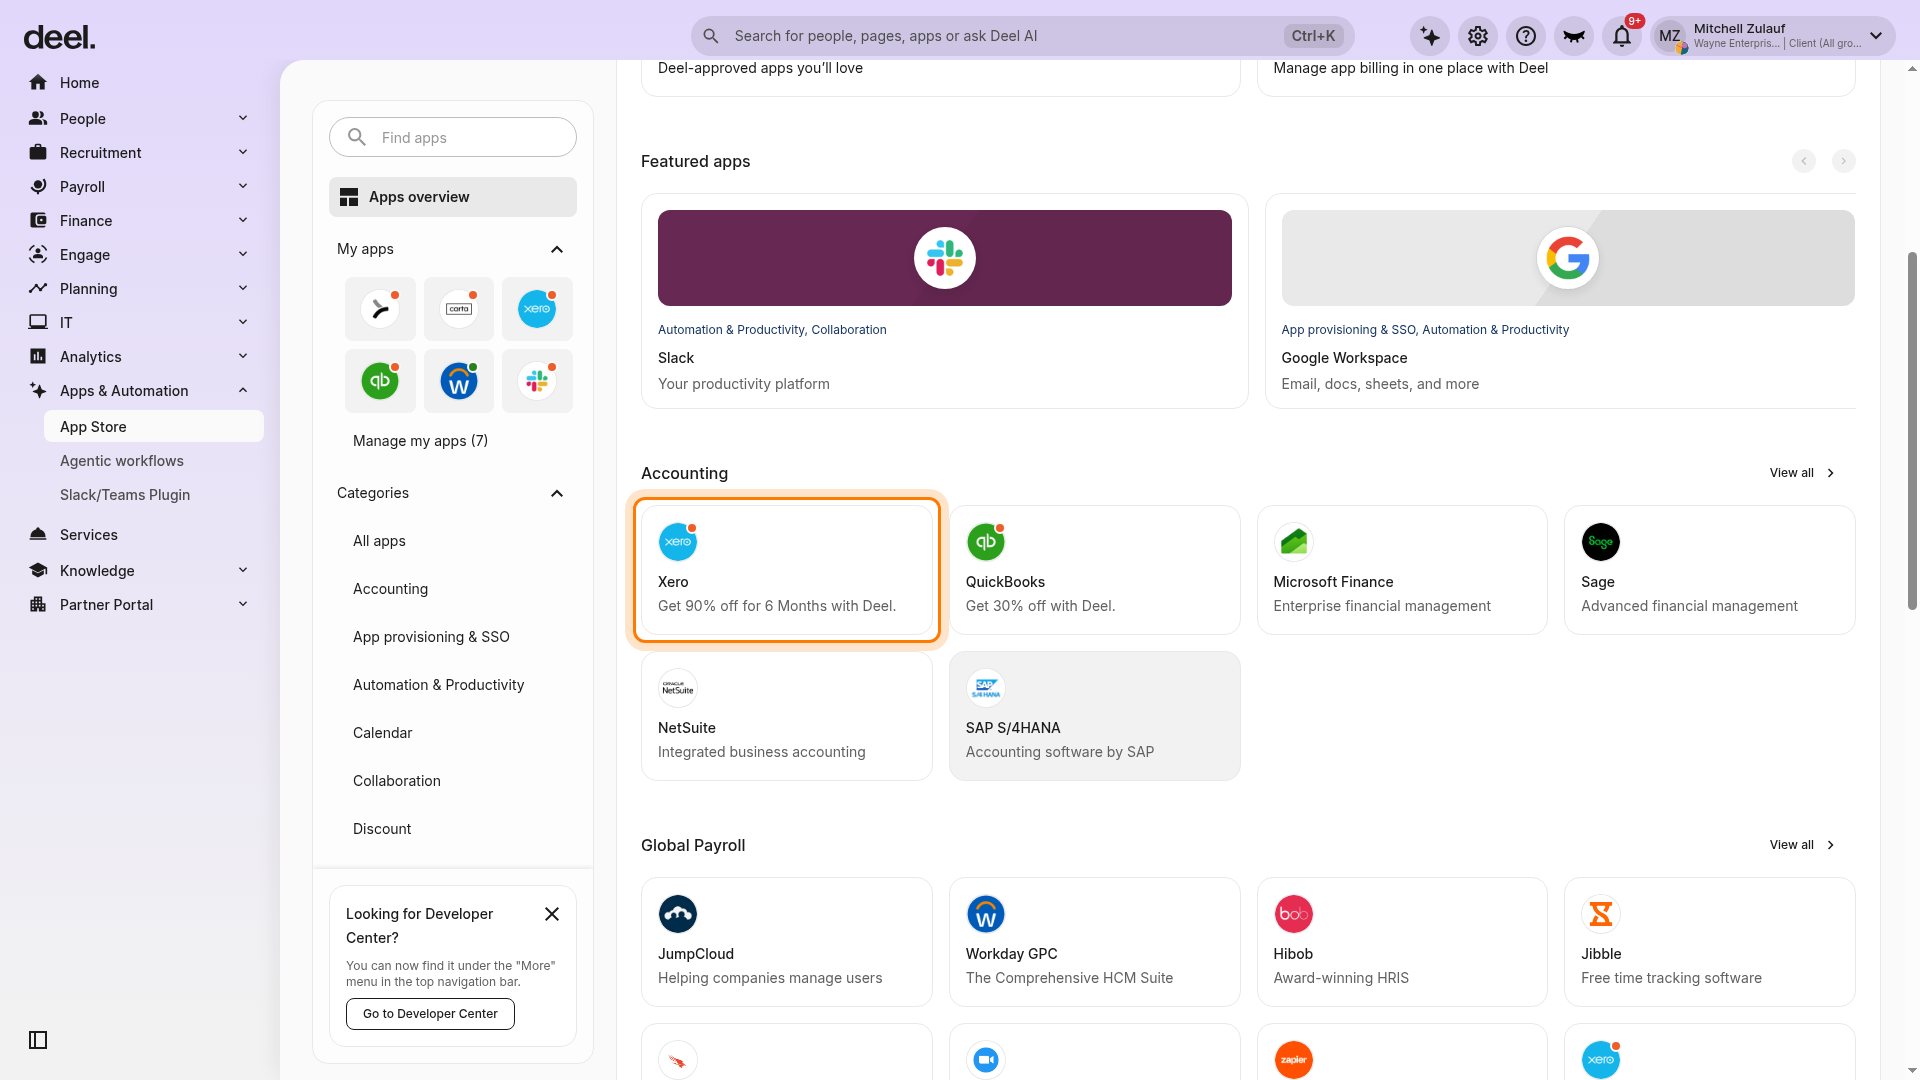The height and width of the screenshot is (1080, 1920).
Task: Open the Deel AI sparkle icon
Action: point(1430,36)
